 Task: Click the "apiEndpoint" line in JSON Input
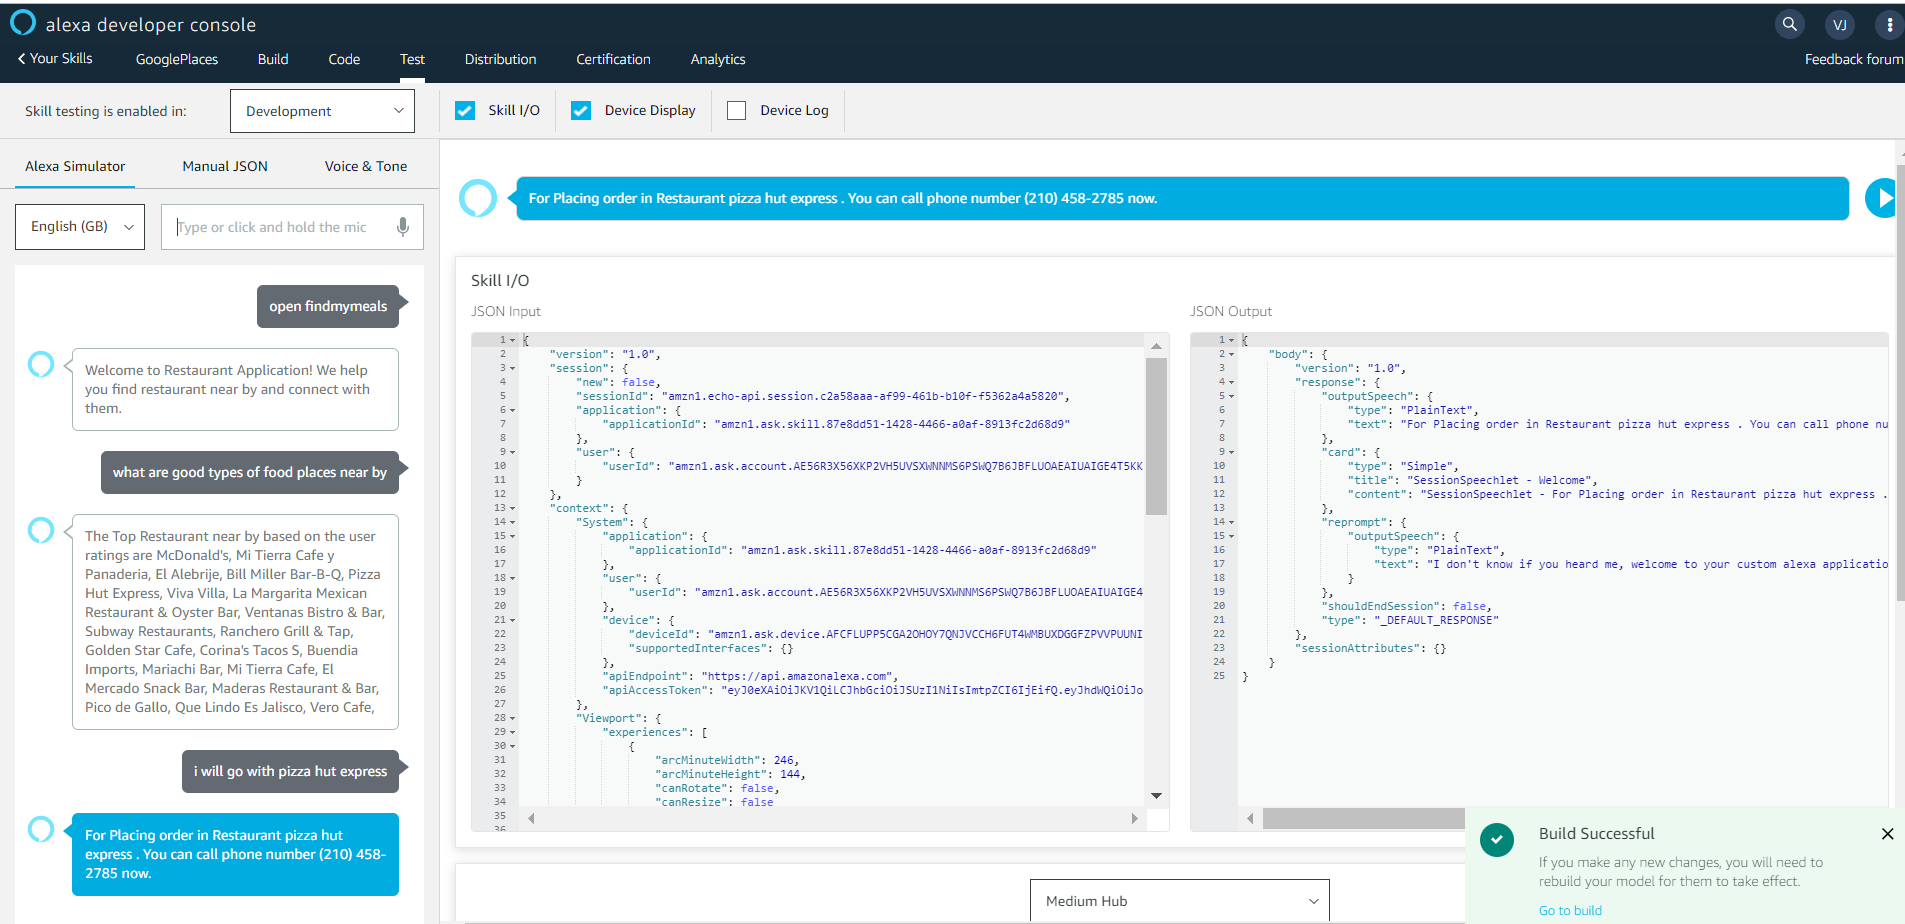[x=749, y=676]
